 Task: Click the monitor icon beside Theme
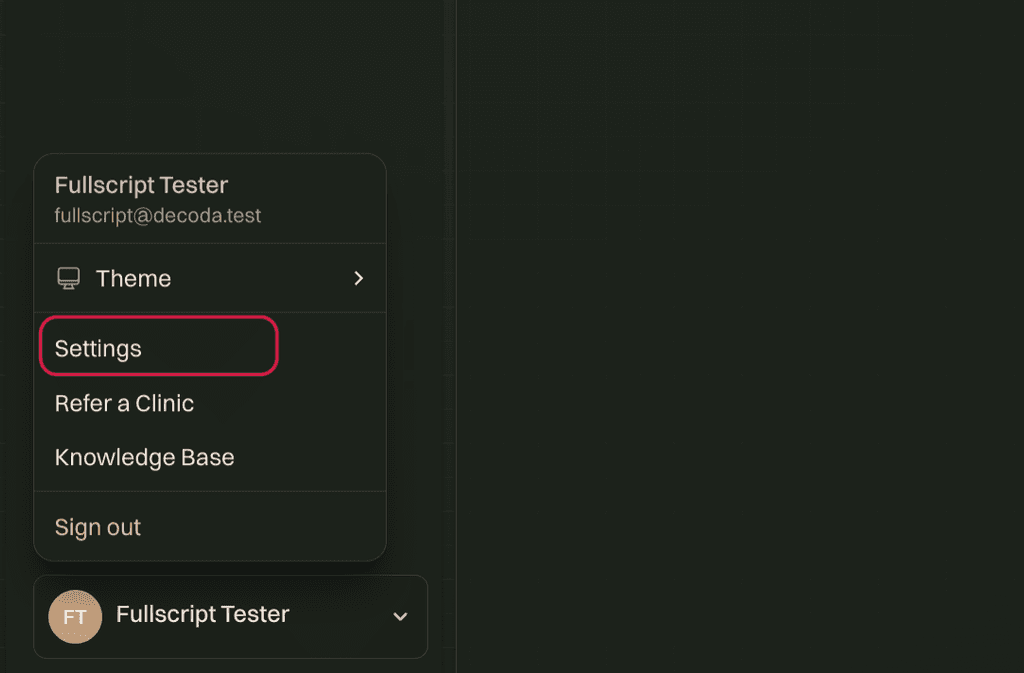[69, 279]
